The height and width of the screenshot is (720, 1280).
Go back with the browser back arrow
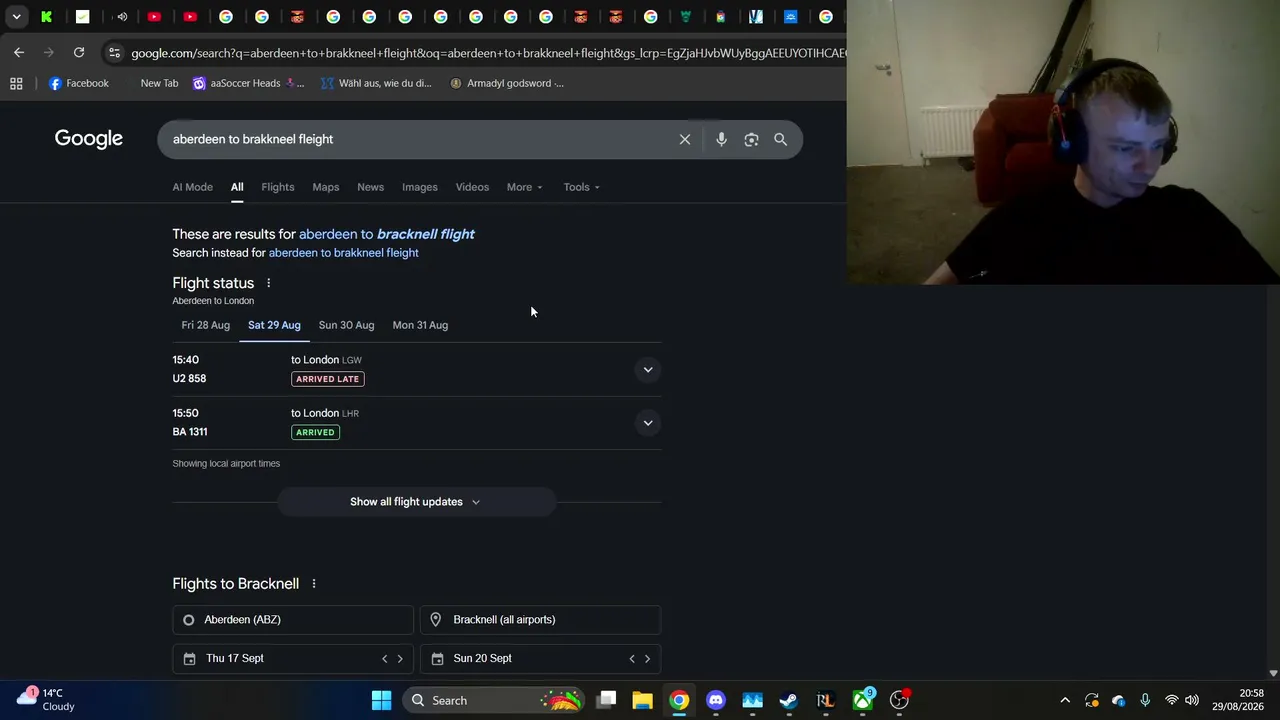pyautogui.click(x=19, y=52)
